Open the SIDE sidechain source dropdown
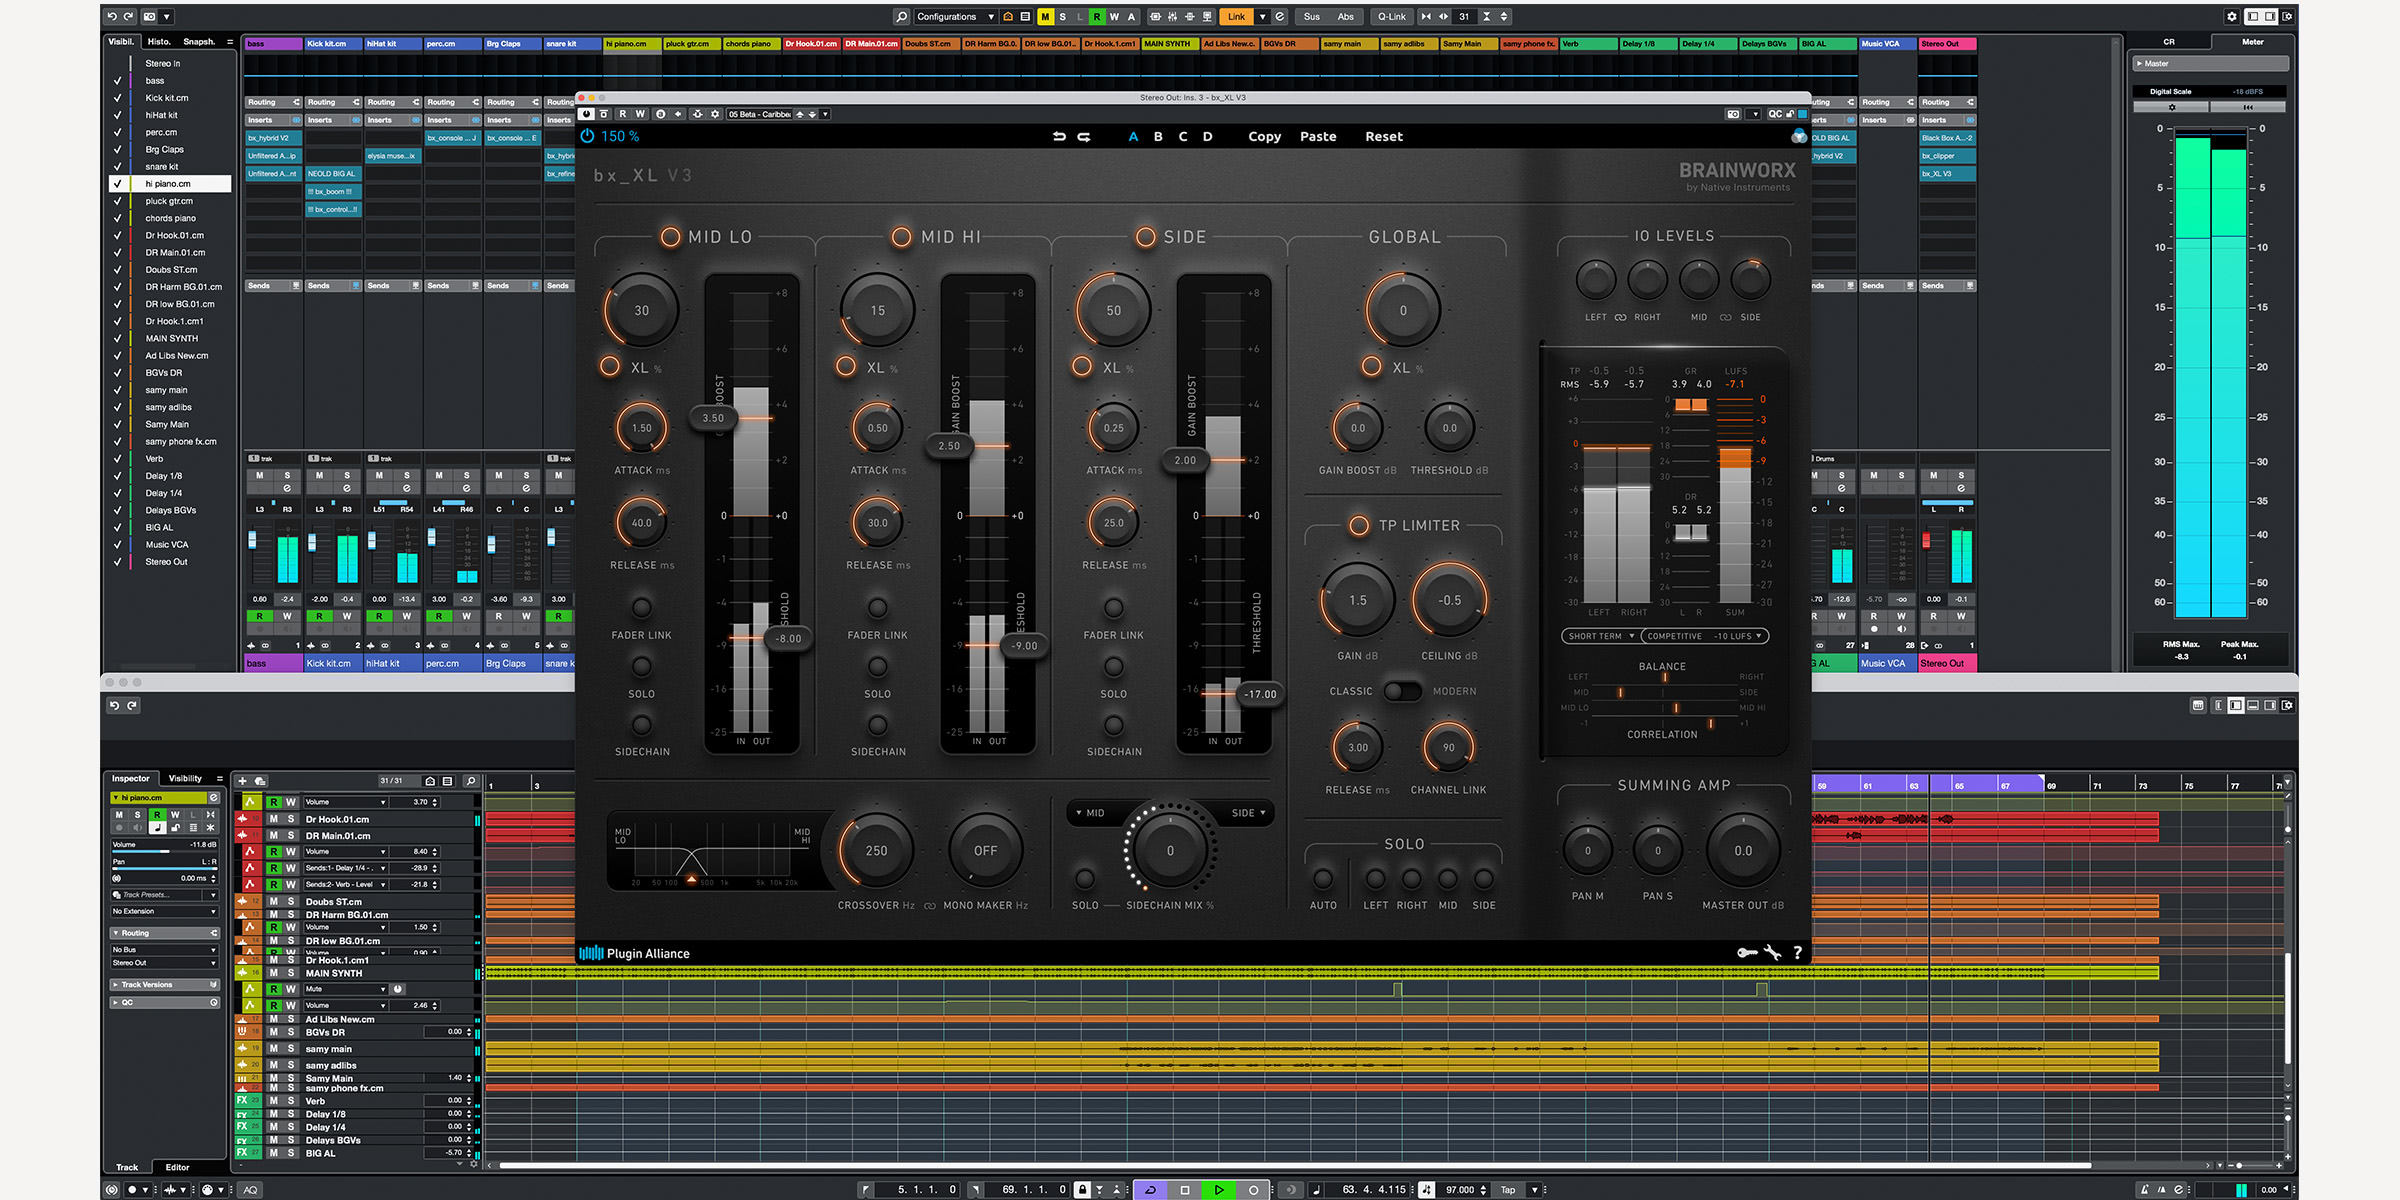 pyautogui.click(x=1249, y=813)
